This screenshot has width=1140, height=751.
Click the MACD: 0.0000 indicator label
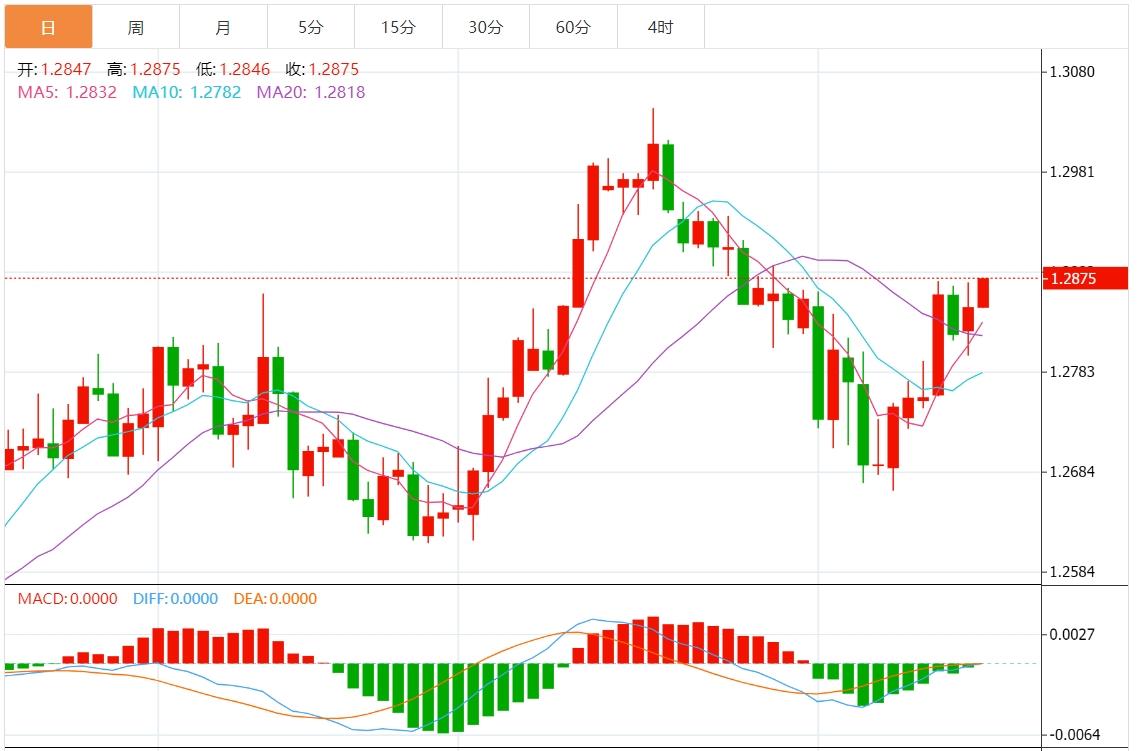click(x=67, y=599)
